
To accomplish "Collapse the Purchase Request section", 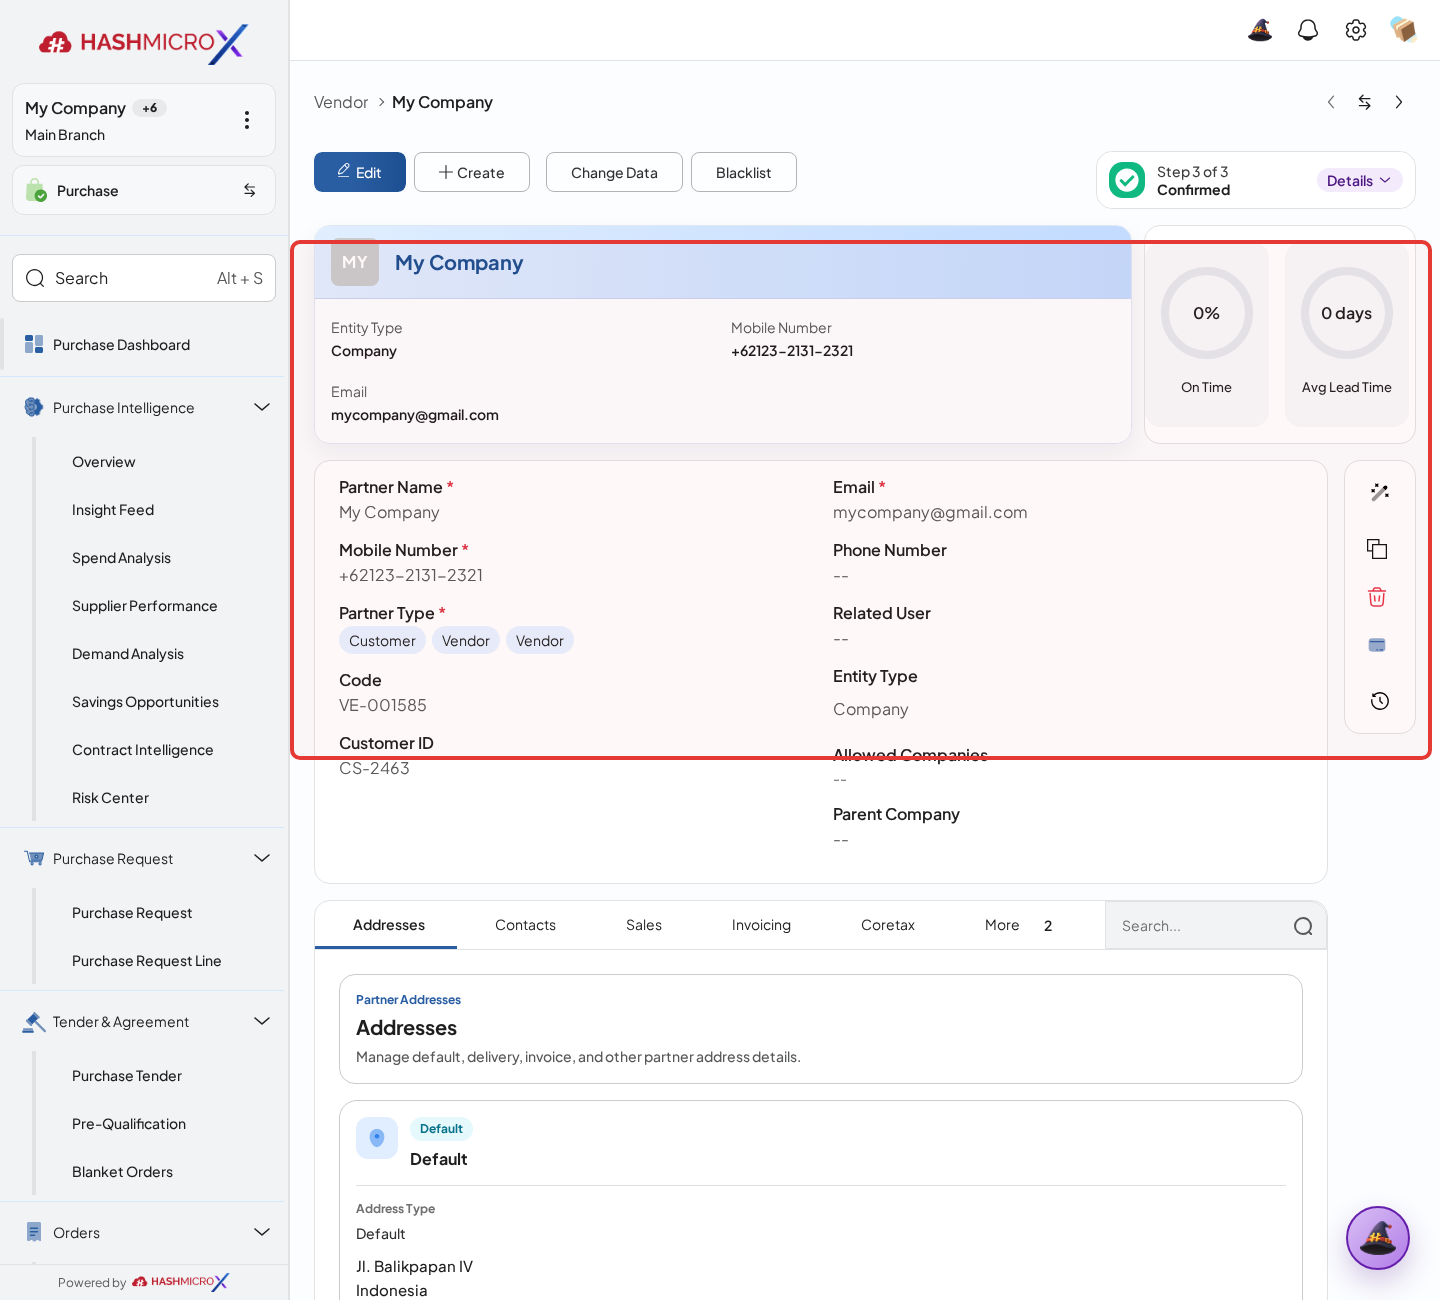I will click(x=262, y=858).
